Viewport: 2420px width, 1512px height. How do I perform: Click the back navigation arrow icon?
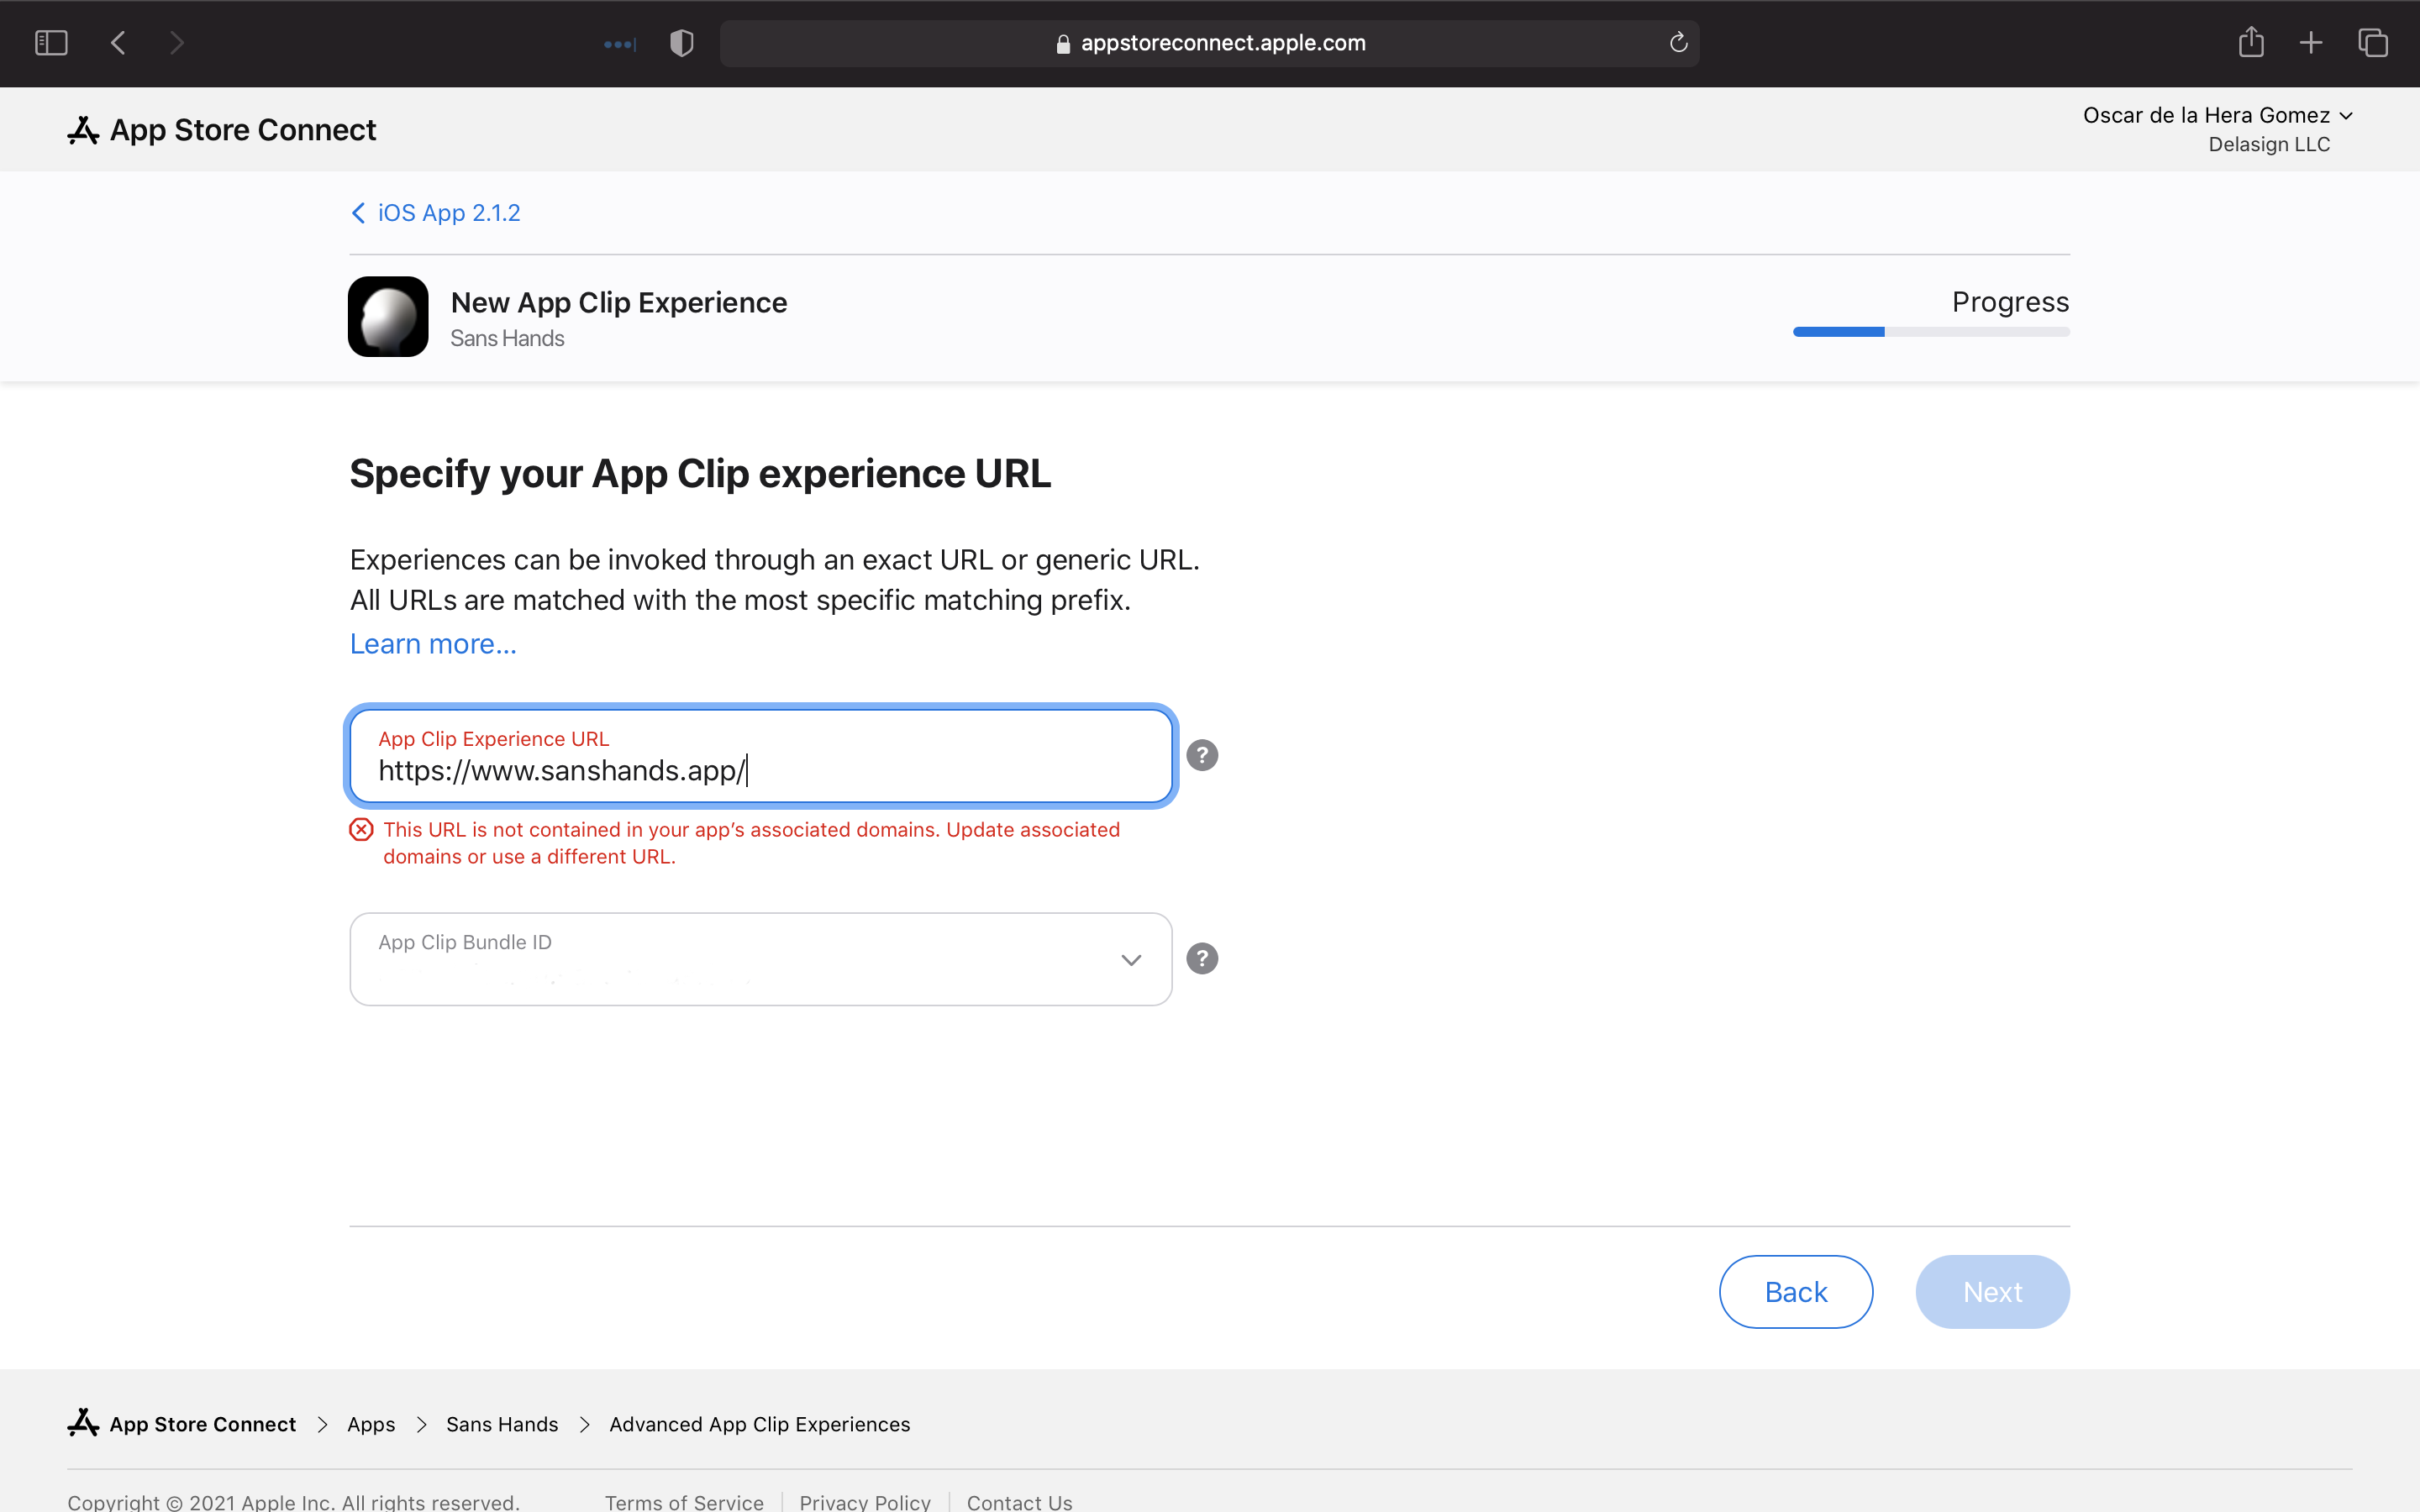(117, 44)
